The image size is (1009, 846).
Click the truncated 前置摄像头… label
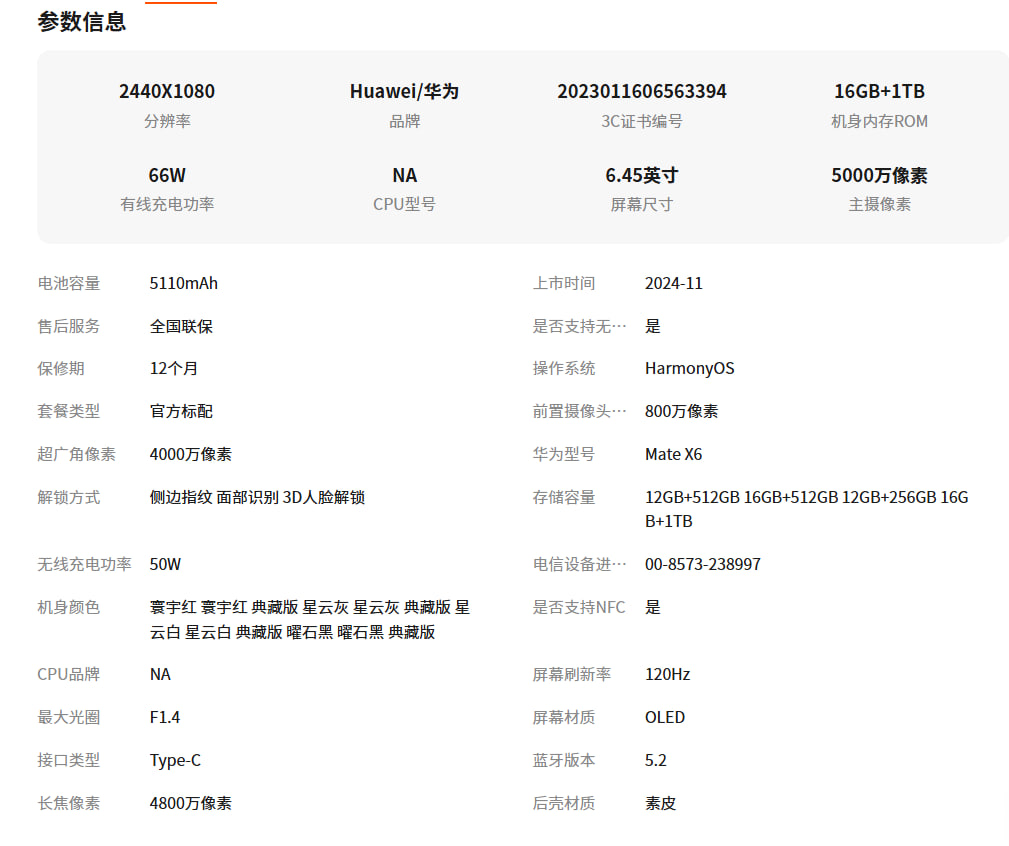tap(579, 411)
